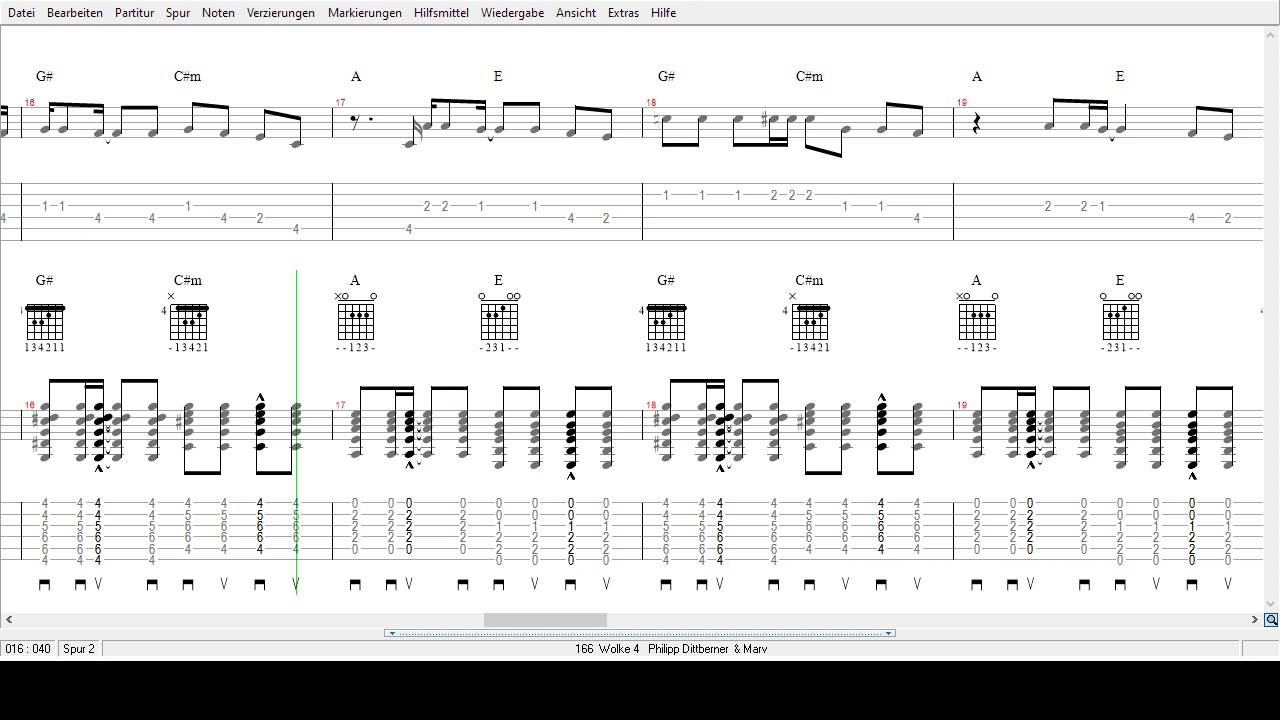Open the Partitur menu
Viewport: 1280px width, 720px height.
click(134, 13)
